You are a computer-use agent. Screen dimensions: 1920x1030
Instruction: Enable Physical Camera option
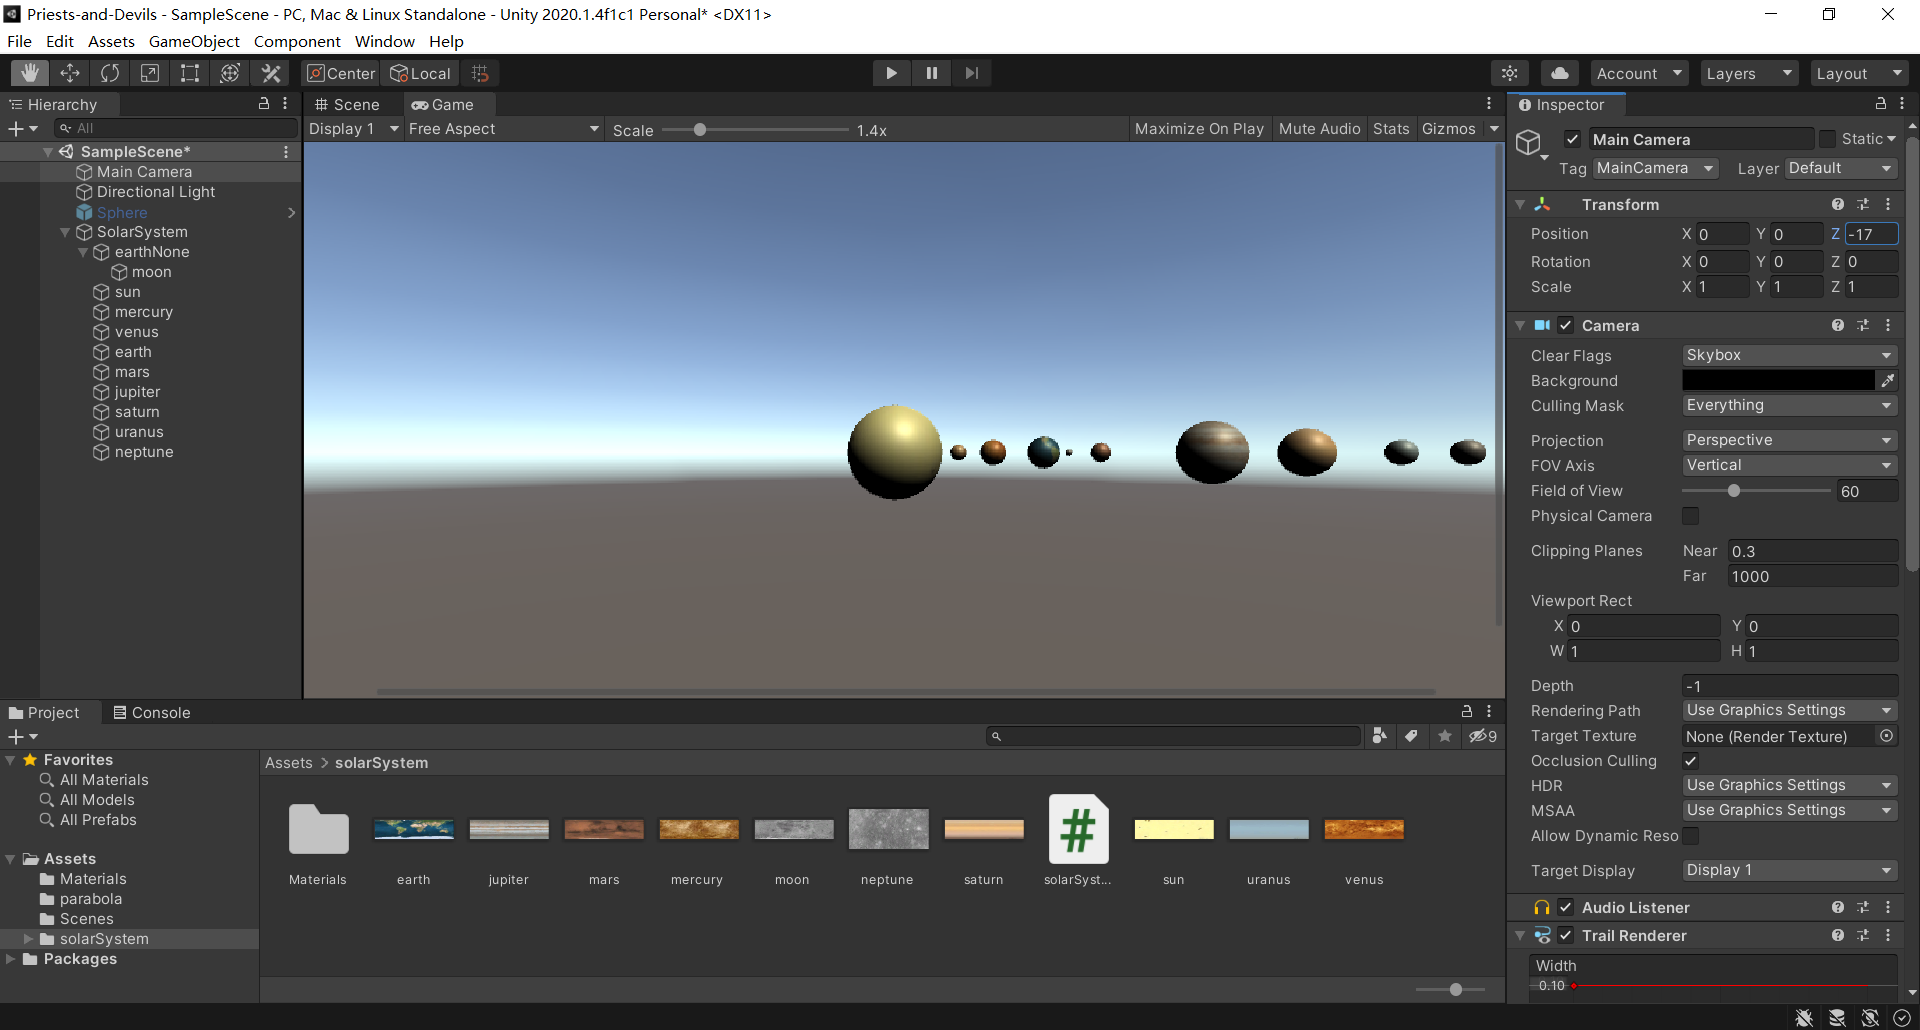[x=1691, y=516]
